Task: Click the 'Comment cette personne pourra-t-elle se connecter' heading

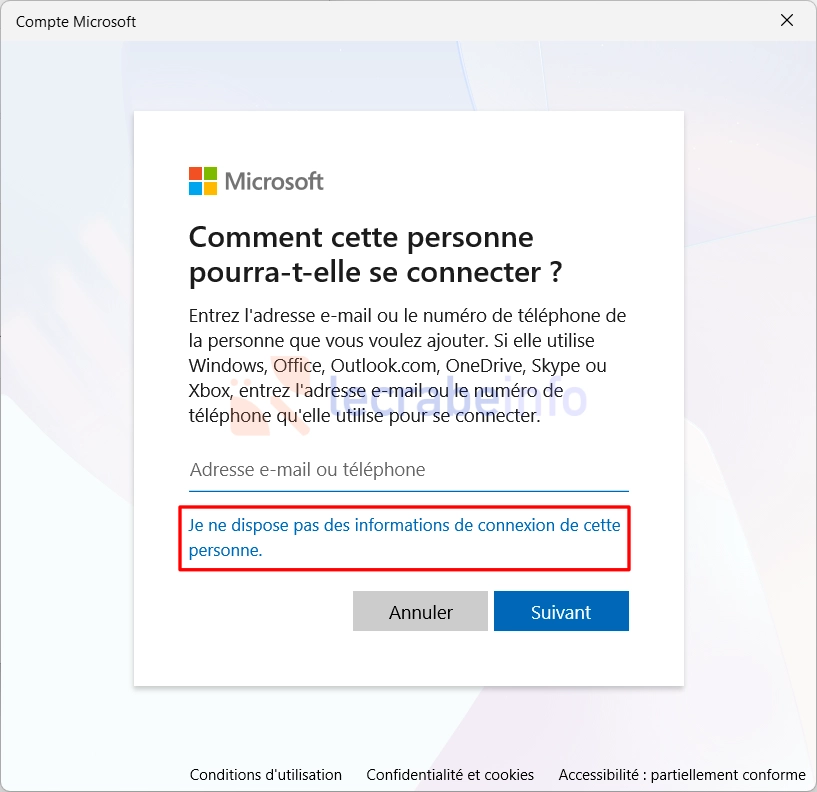Action: tap(375, 254)
